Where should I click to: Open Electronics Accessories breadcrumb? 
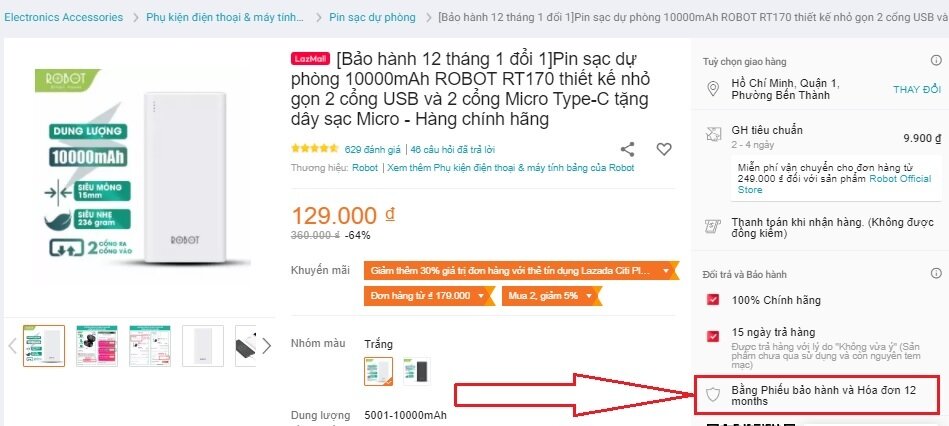[x=63, y=17]
